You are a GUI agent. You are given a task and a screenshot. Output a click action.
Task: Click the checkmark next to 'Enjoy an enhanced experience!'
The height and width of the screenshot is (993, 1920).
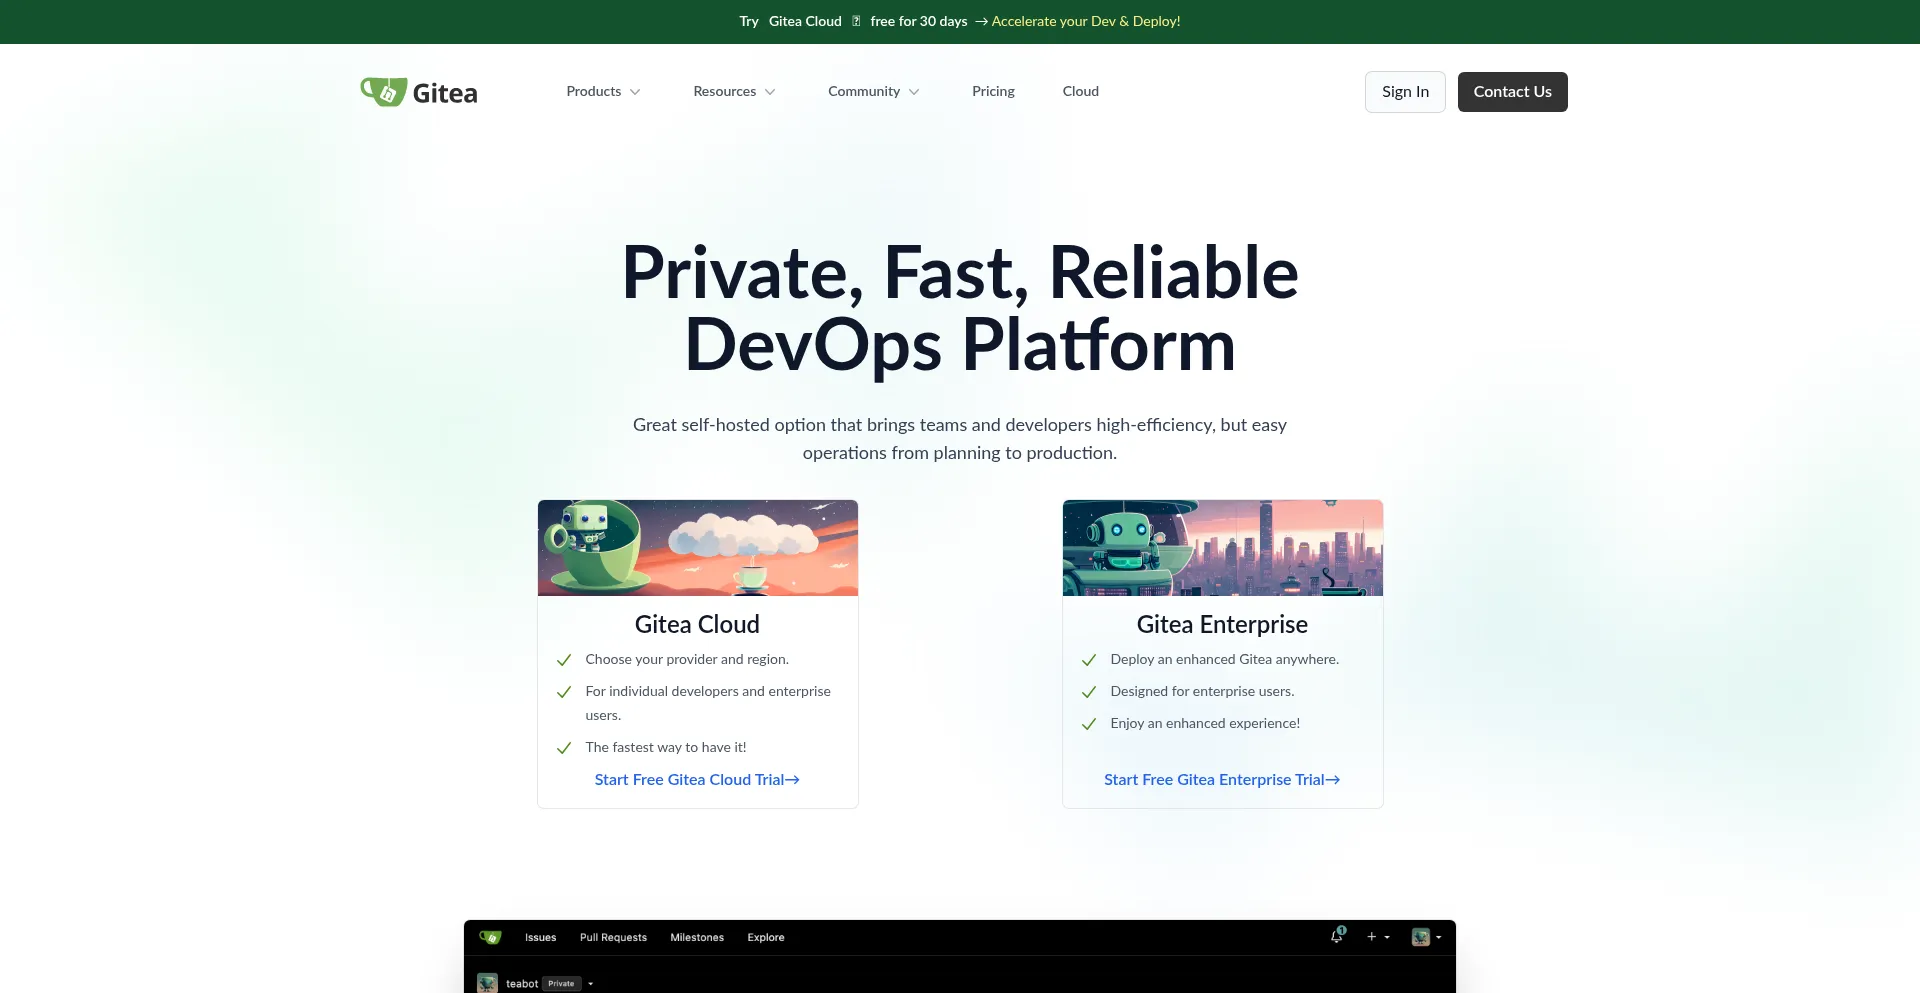(1089, 724)
